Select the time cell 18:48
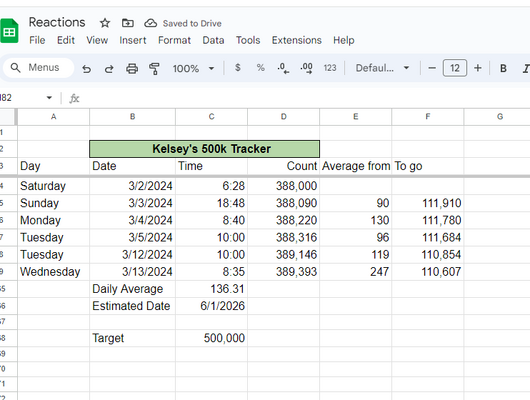530x400 pixels. (x=212, y=203)
